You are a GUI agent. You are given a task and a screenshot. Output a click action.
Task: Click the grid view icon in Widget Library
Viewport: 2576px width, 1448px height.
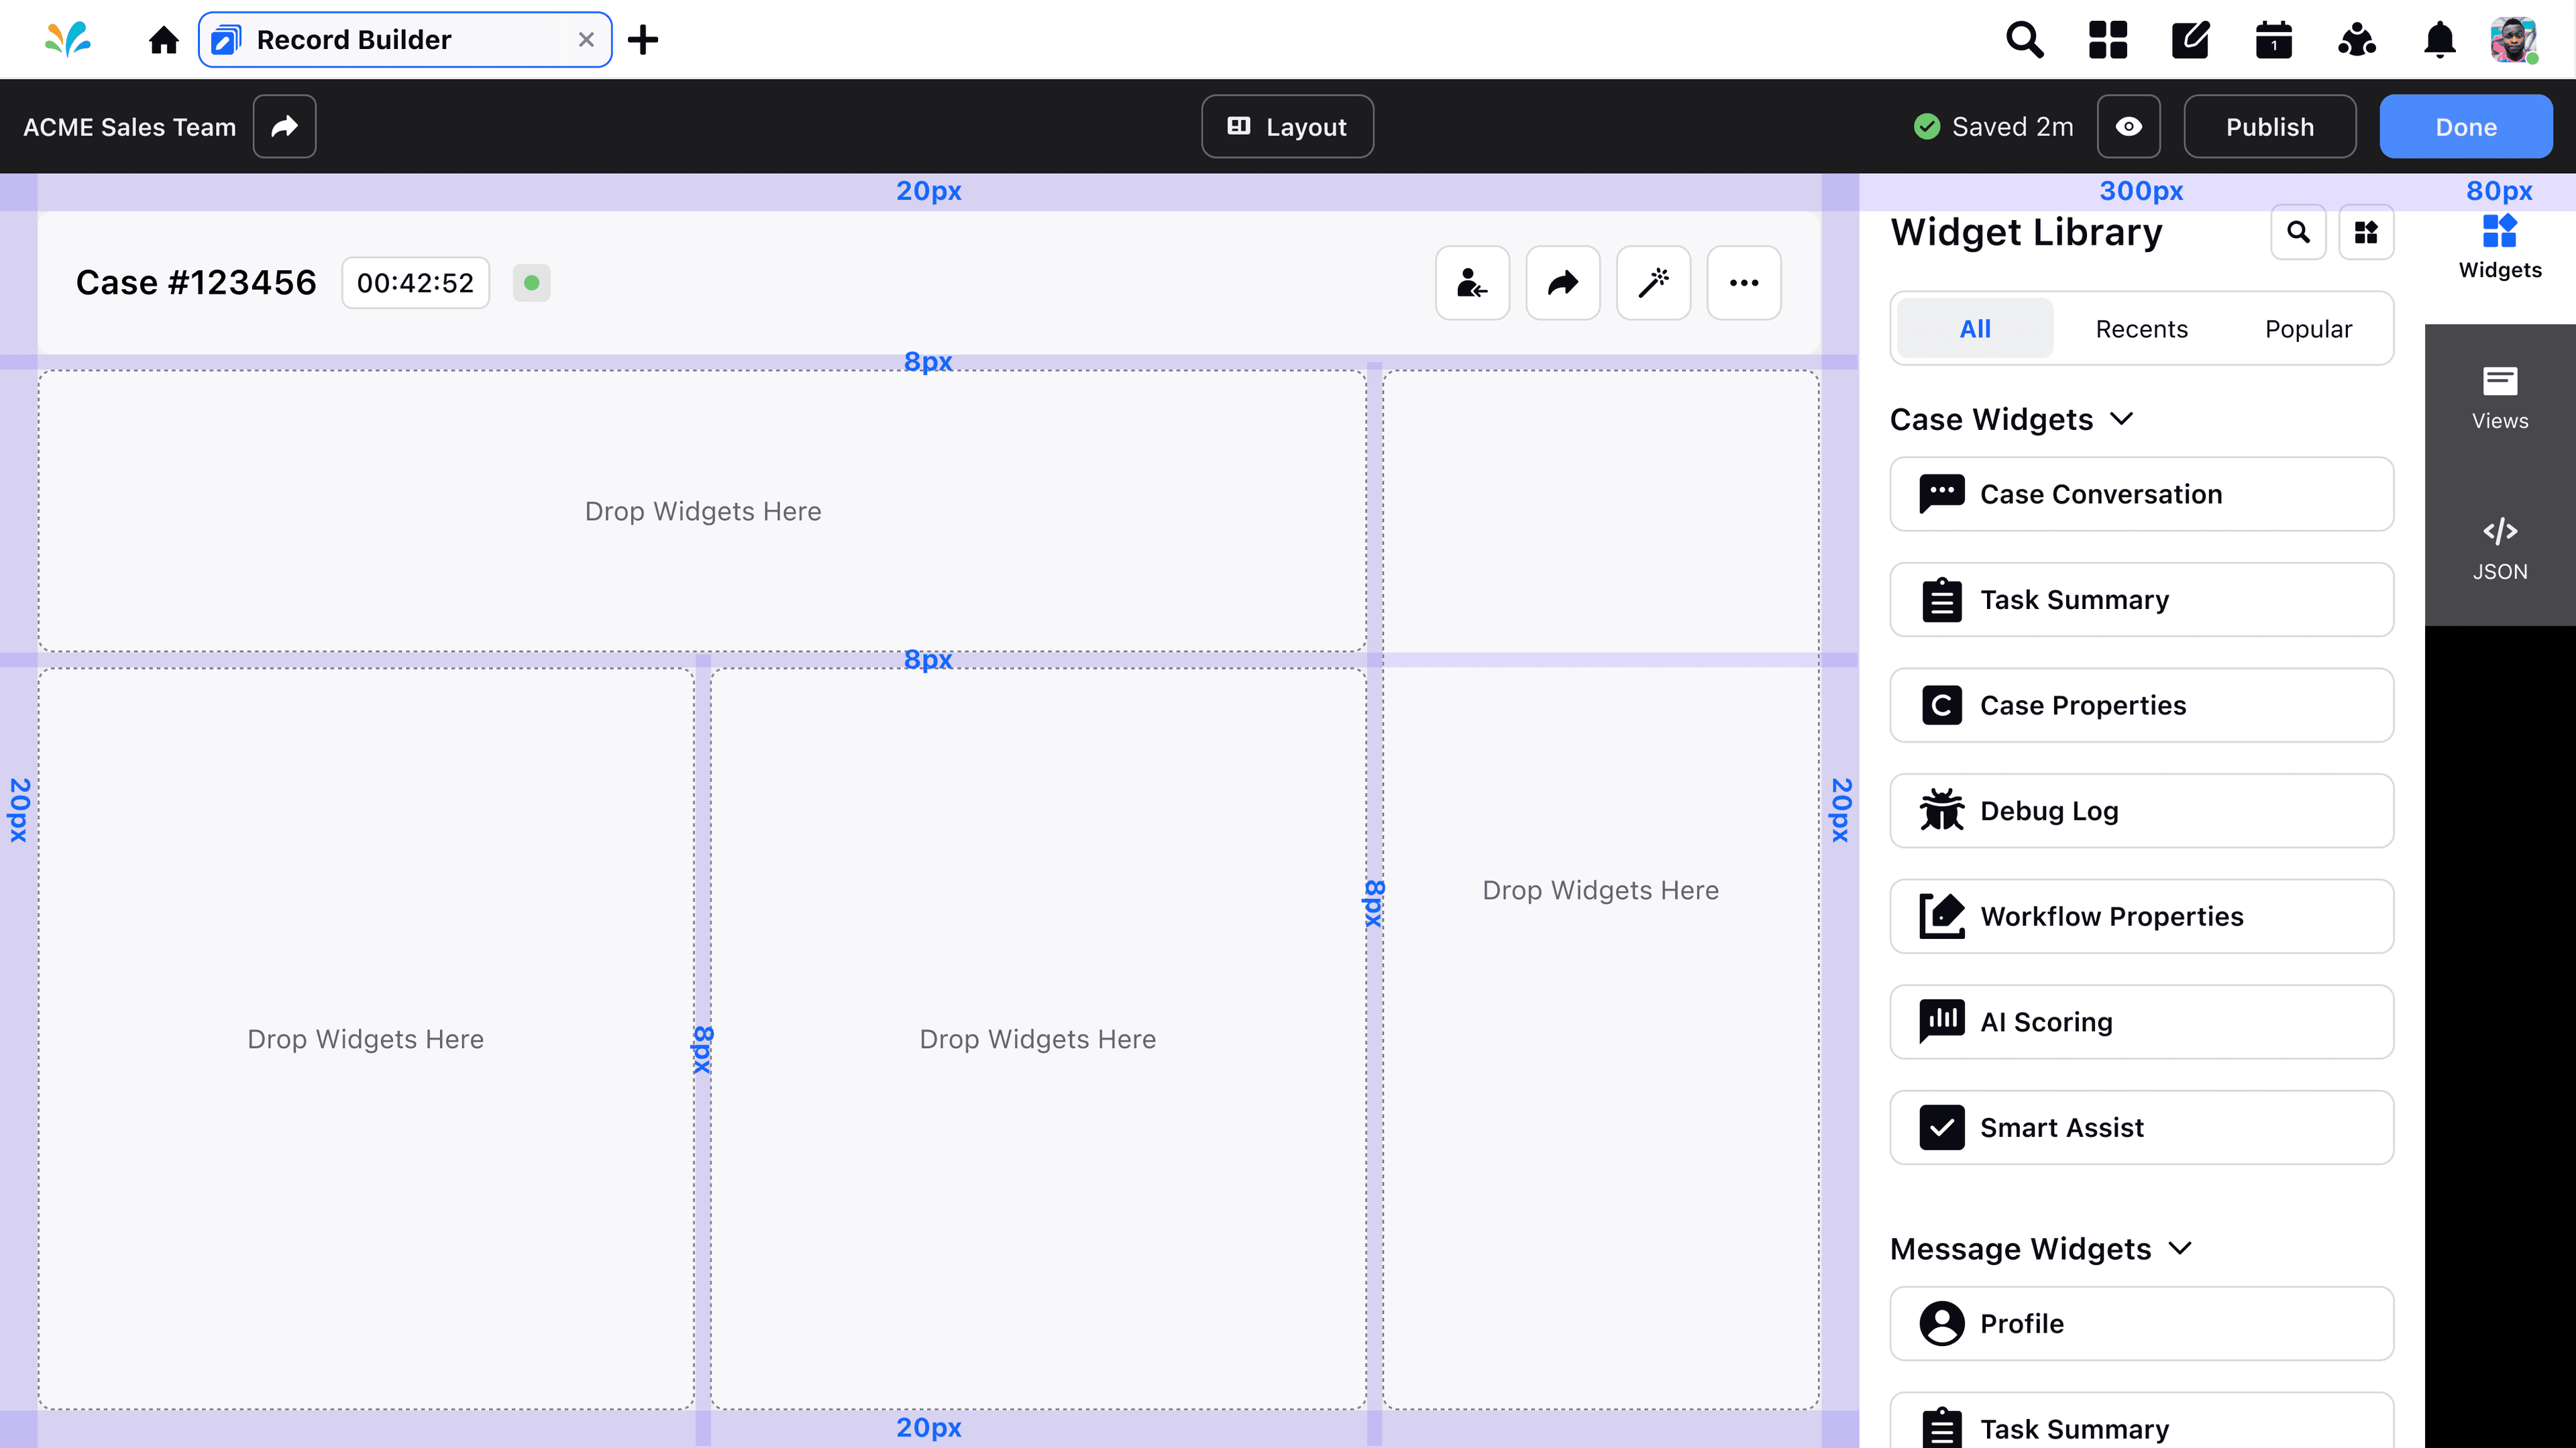coord(2365,233)
